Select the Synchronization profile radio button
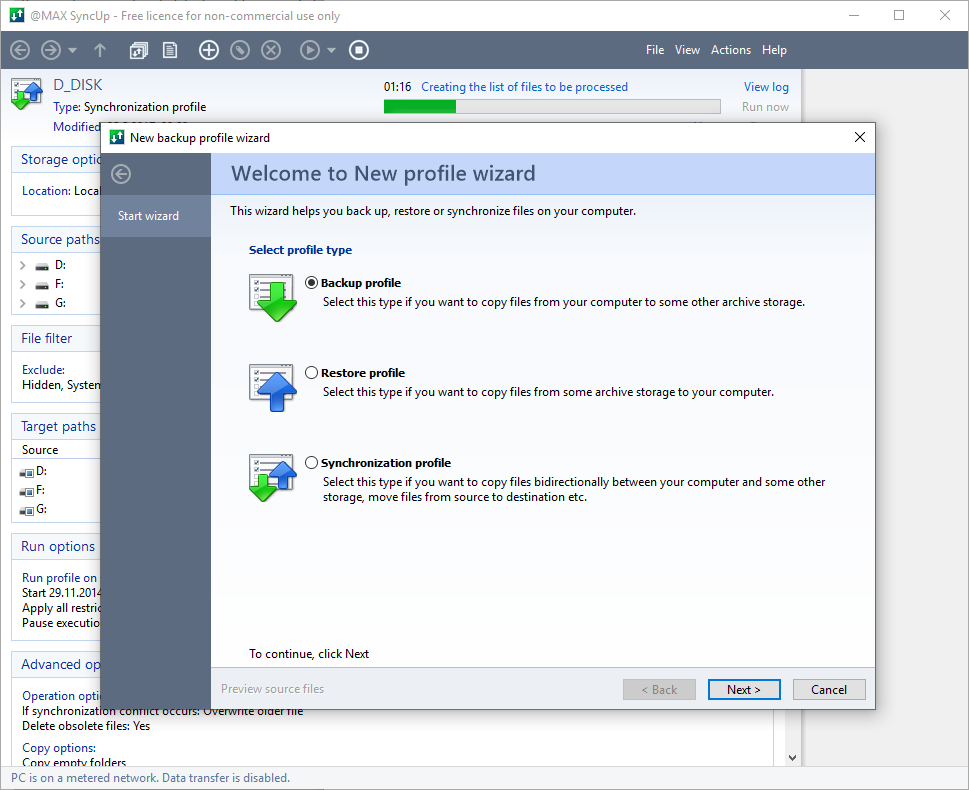This screenshot has height=790, width=969. (x=311, y=463)
